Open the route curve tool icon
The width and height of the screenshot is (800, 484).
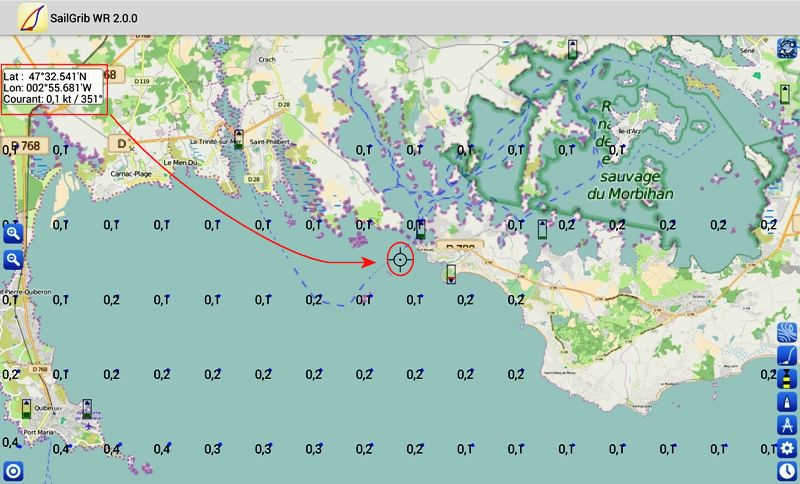pyautogui.click(x=787, y=356)
